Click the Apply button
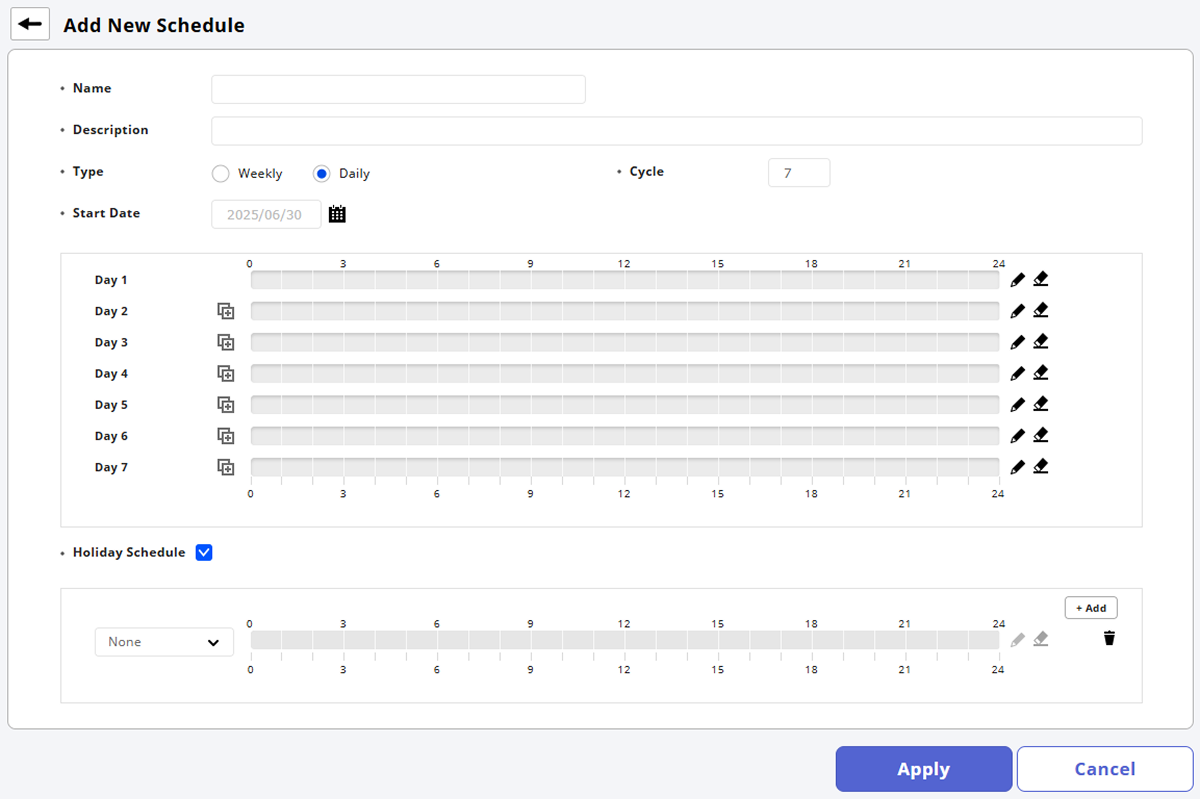This screenshot has height=799, width=1200. pyautogui.click(x=923, y=769)
